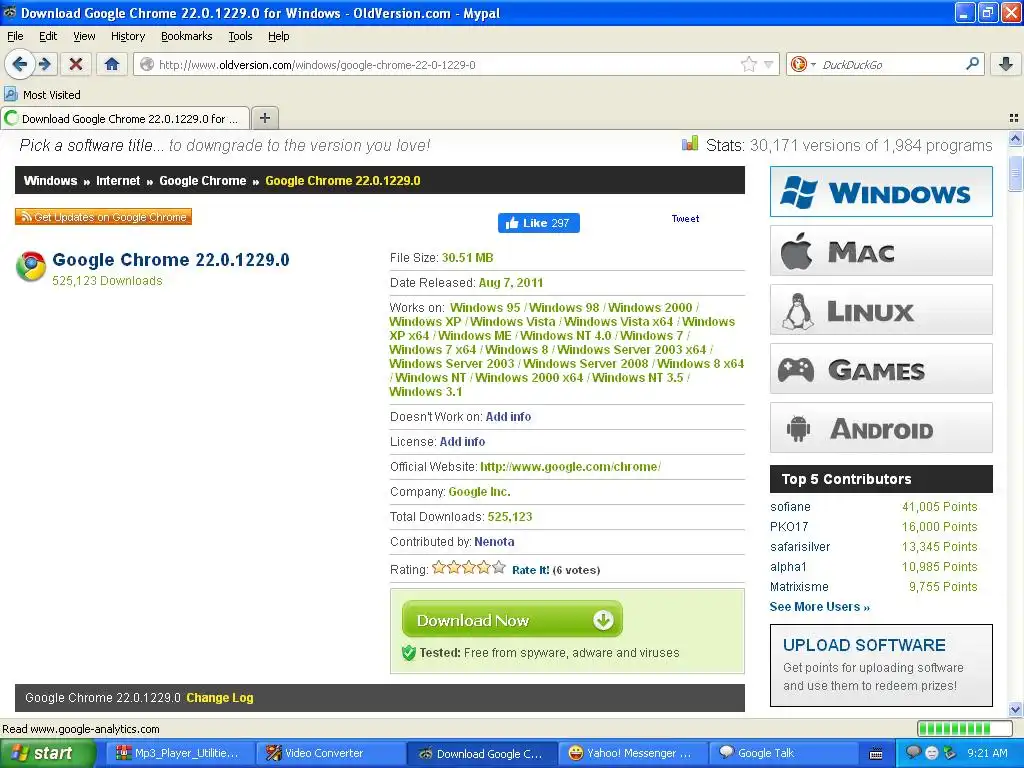Click the Rate It! link

click(530, 570)
